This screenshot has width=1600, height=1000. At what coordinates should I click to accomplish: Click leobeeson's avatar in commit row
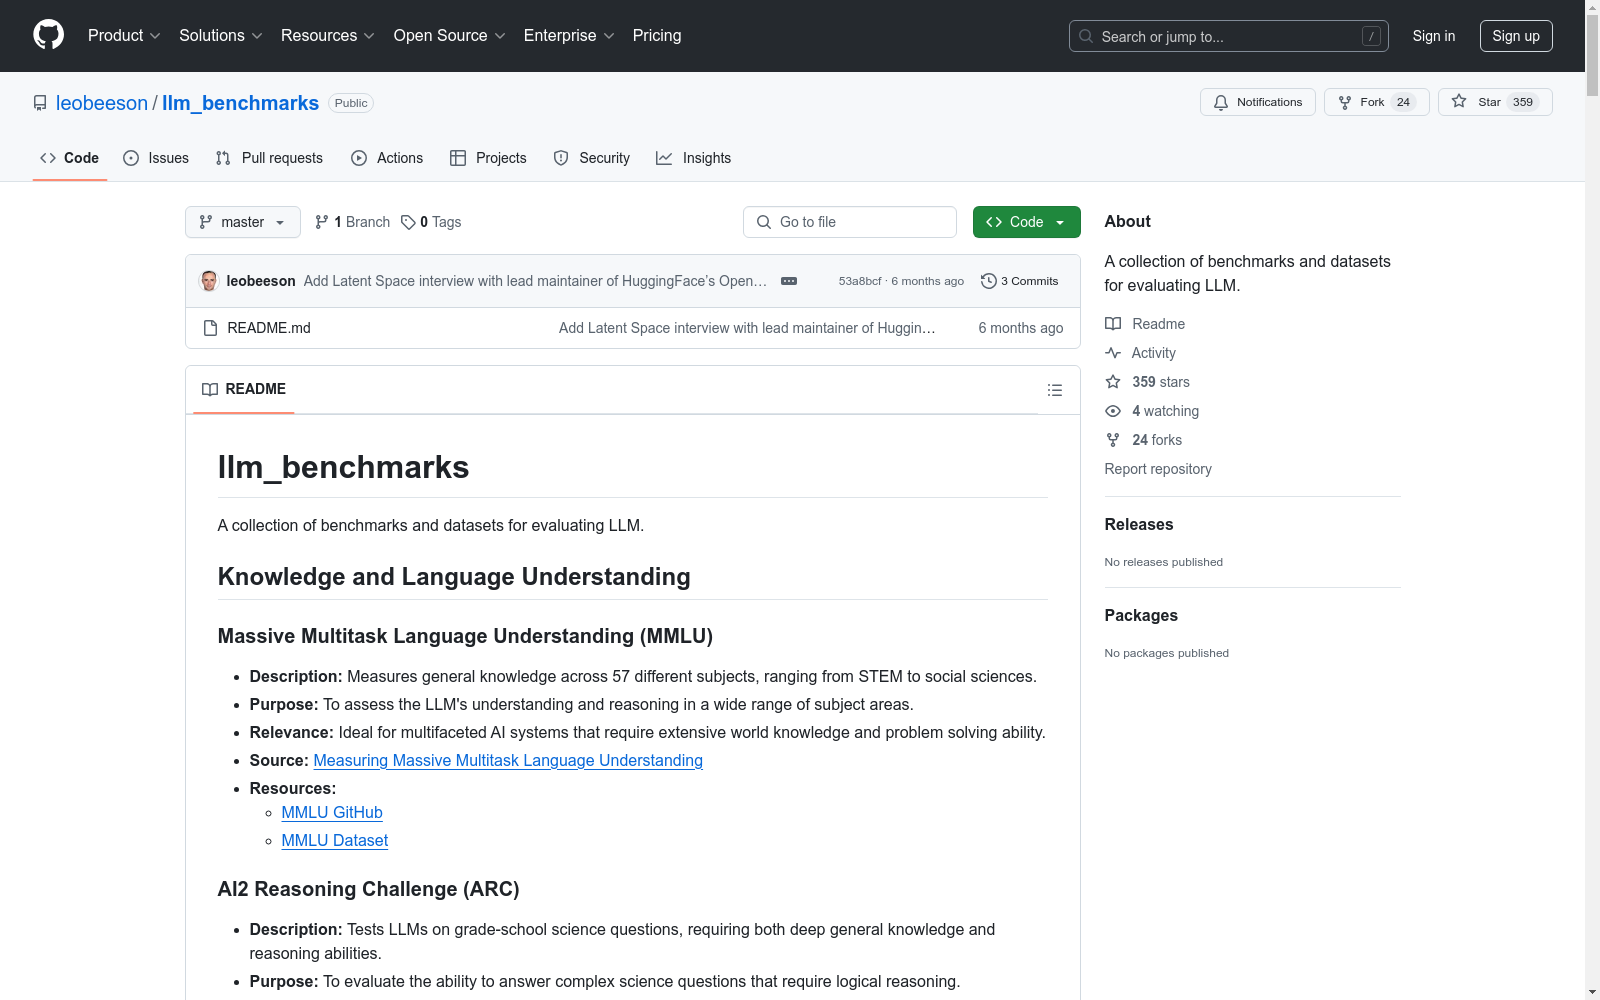point(209,281)
